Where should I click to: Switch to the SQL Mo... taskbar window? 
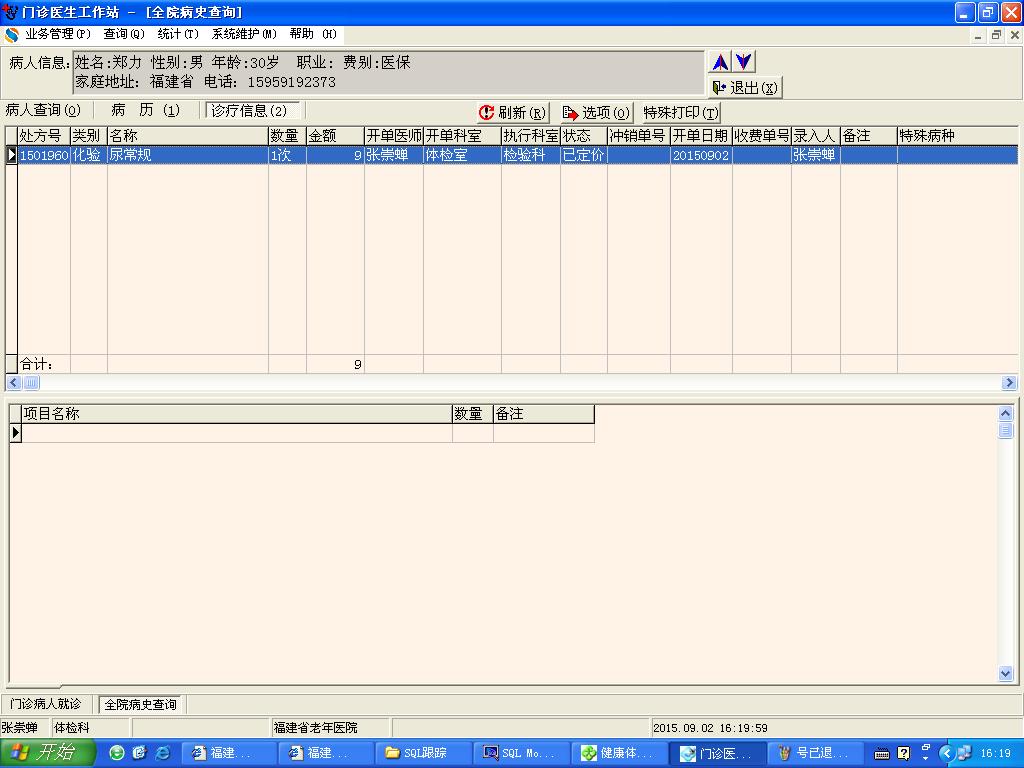tap(521, 753)
